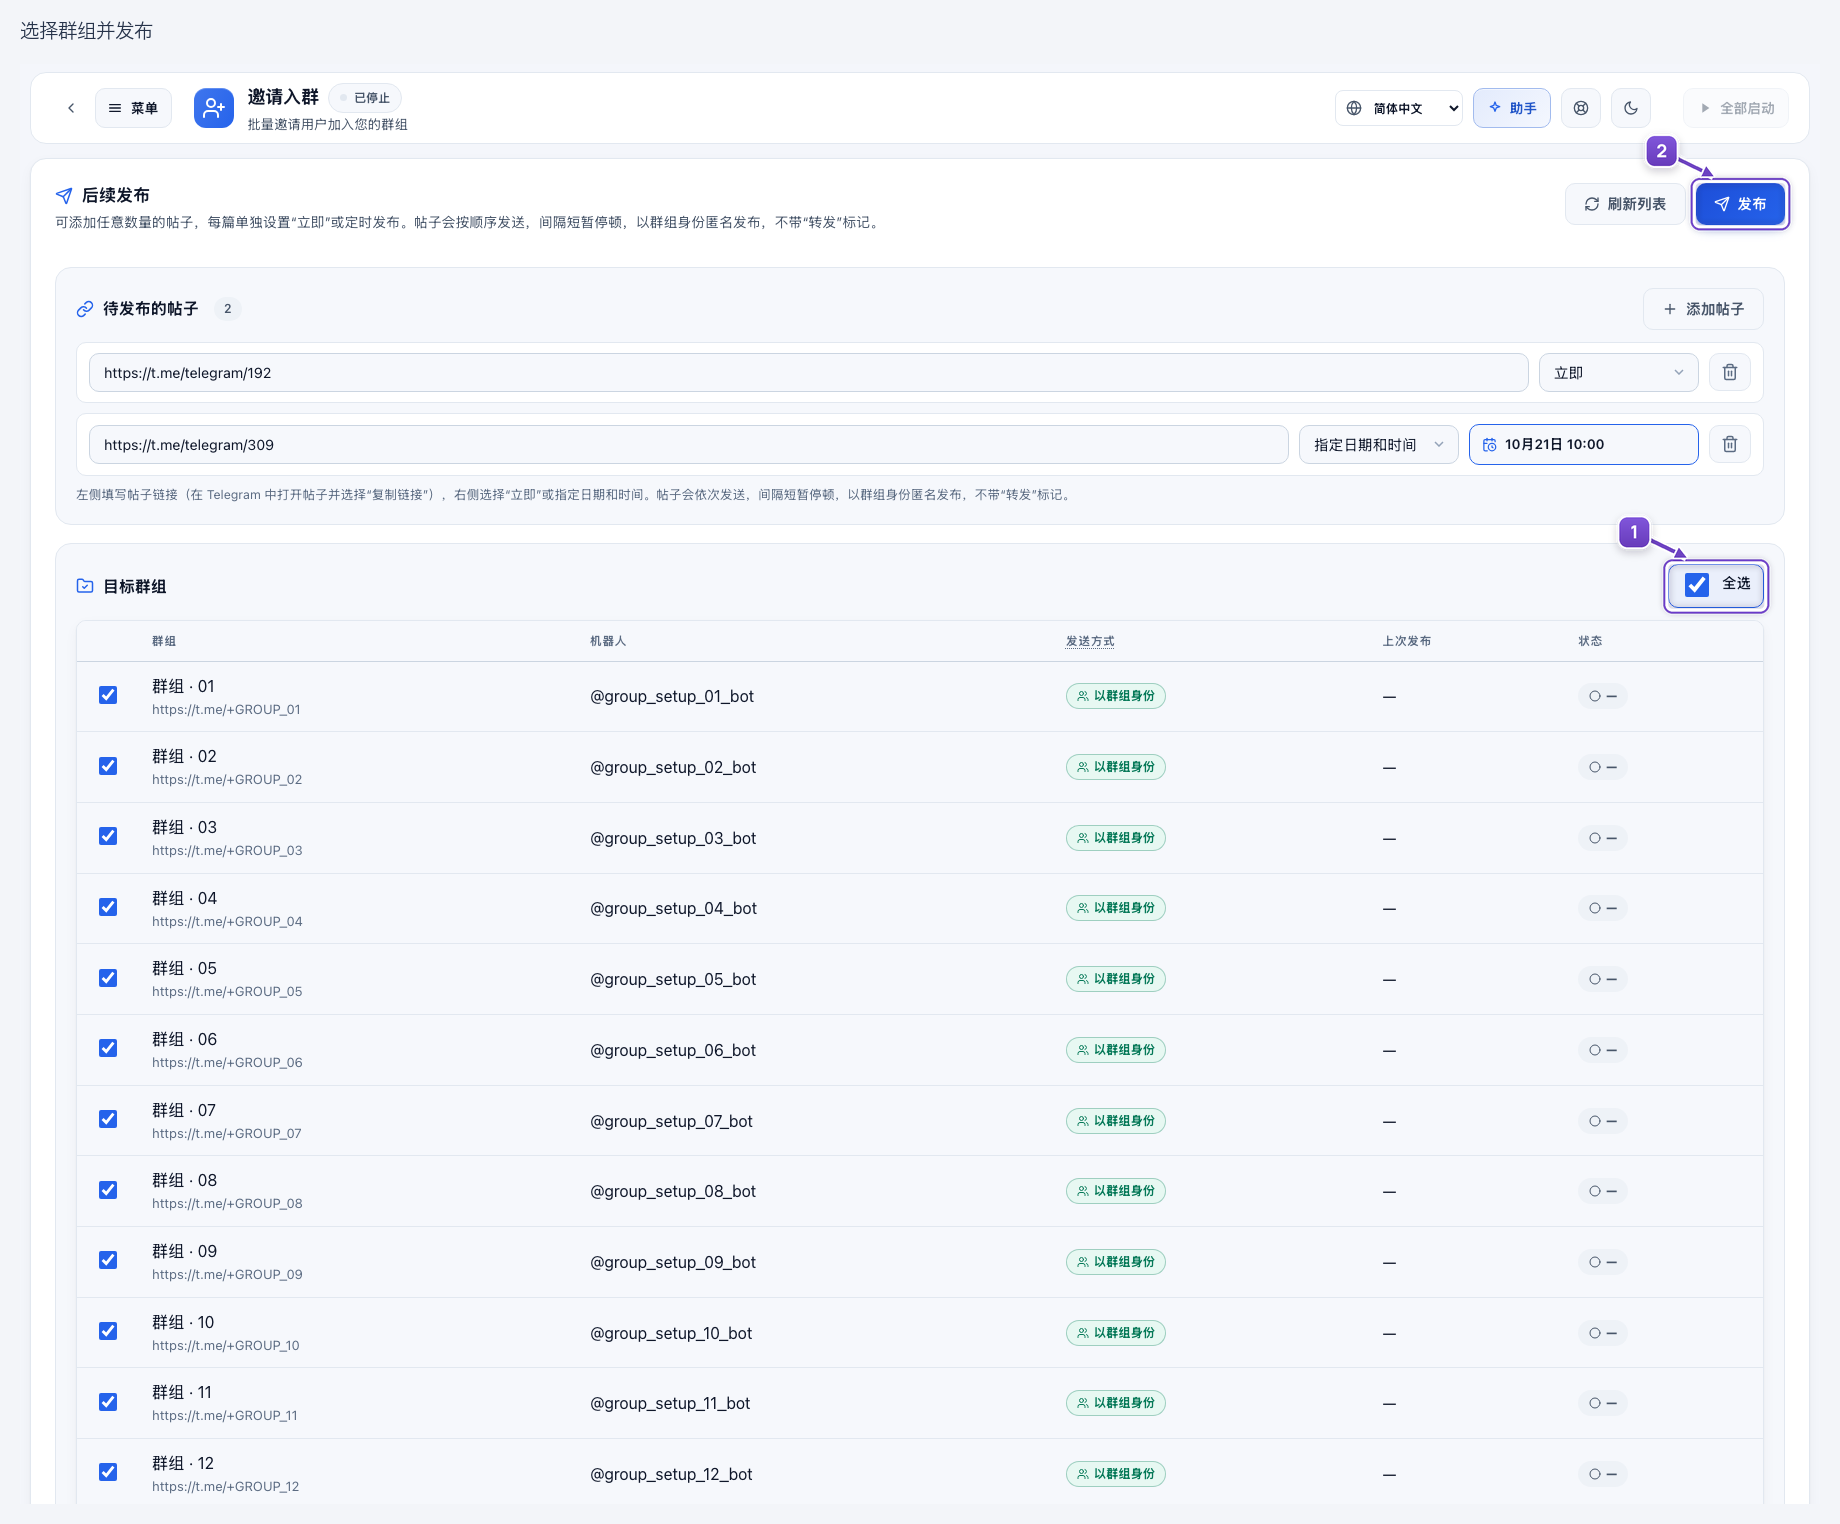Toggle the 全选 select-all checkbox
The height and width of the screenshot is (1524, 1840).
click(1697, 585)
